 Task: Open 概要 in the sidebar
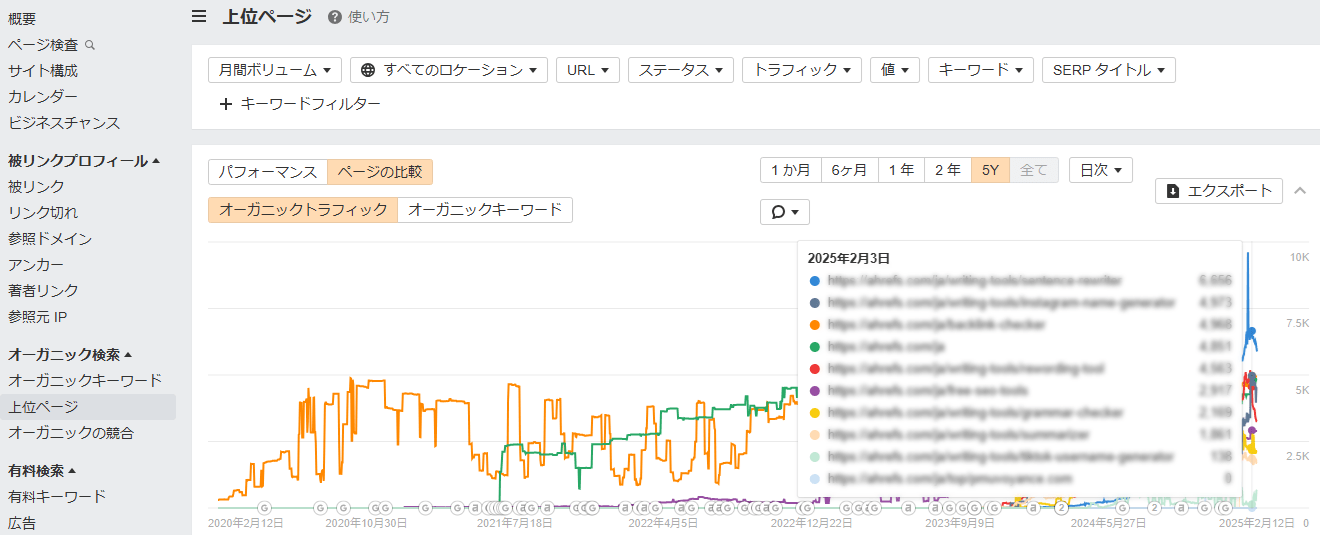point(22,19)
